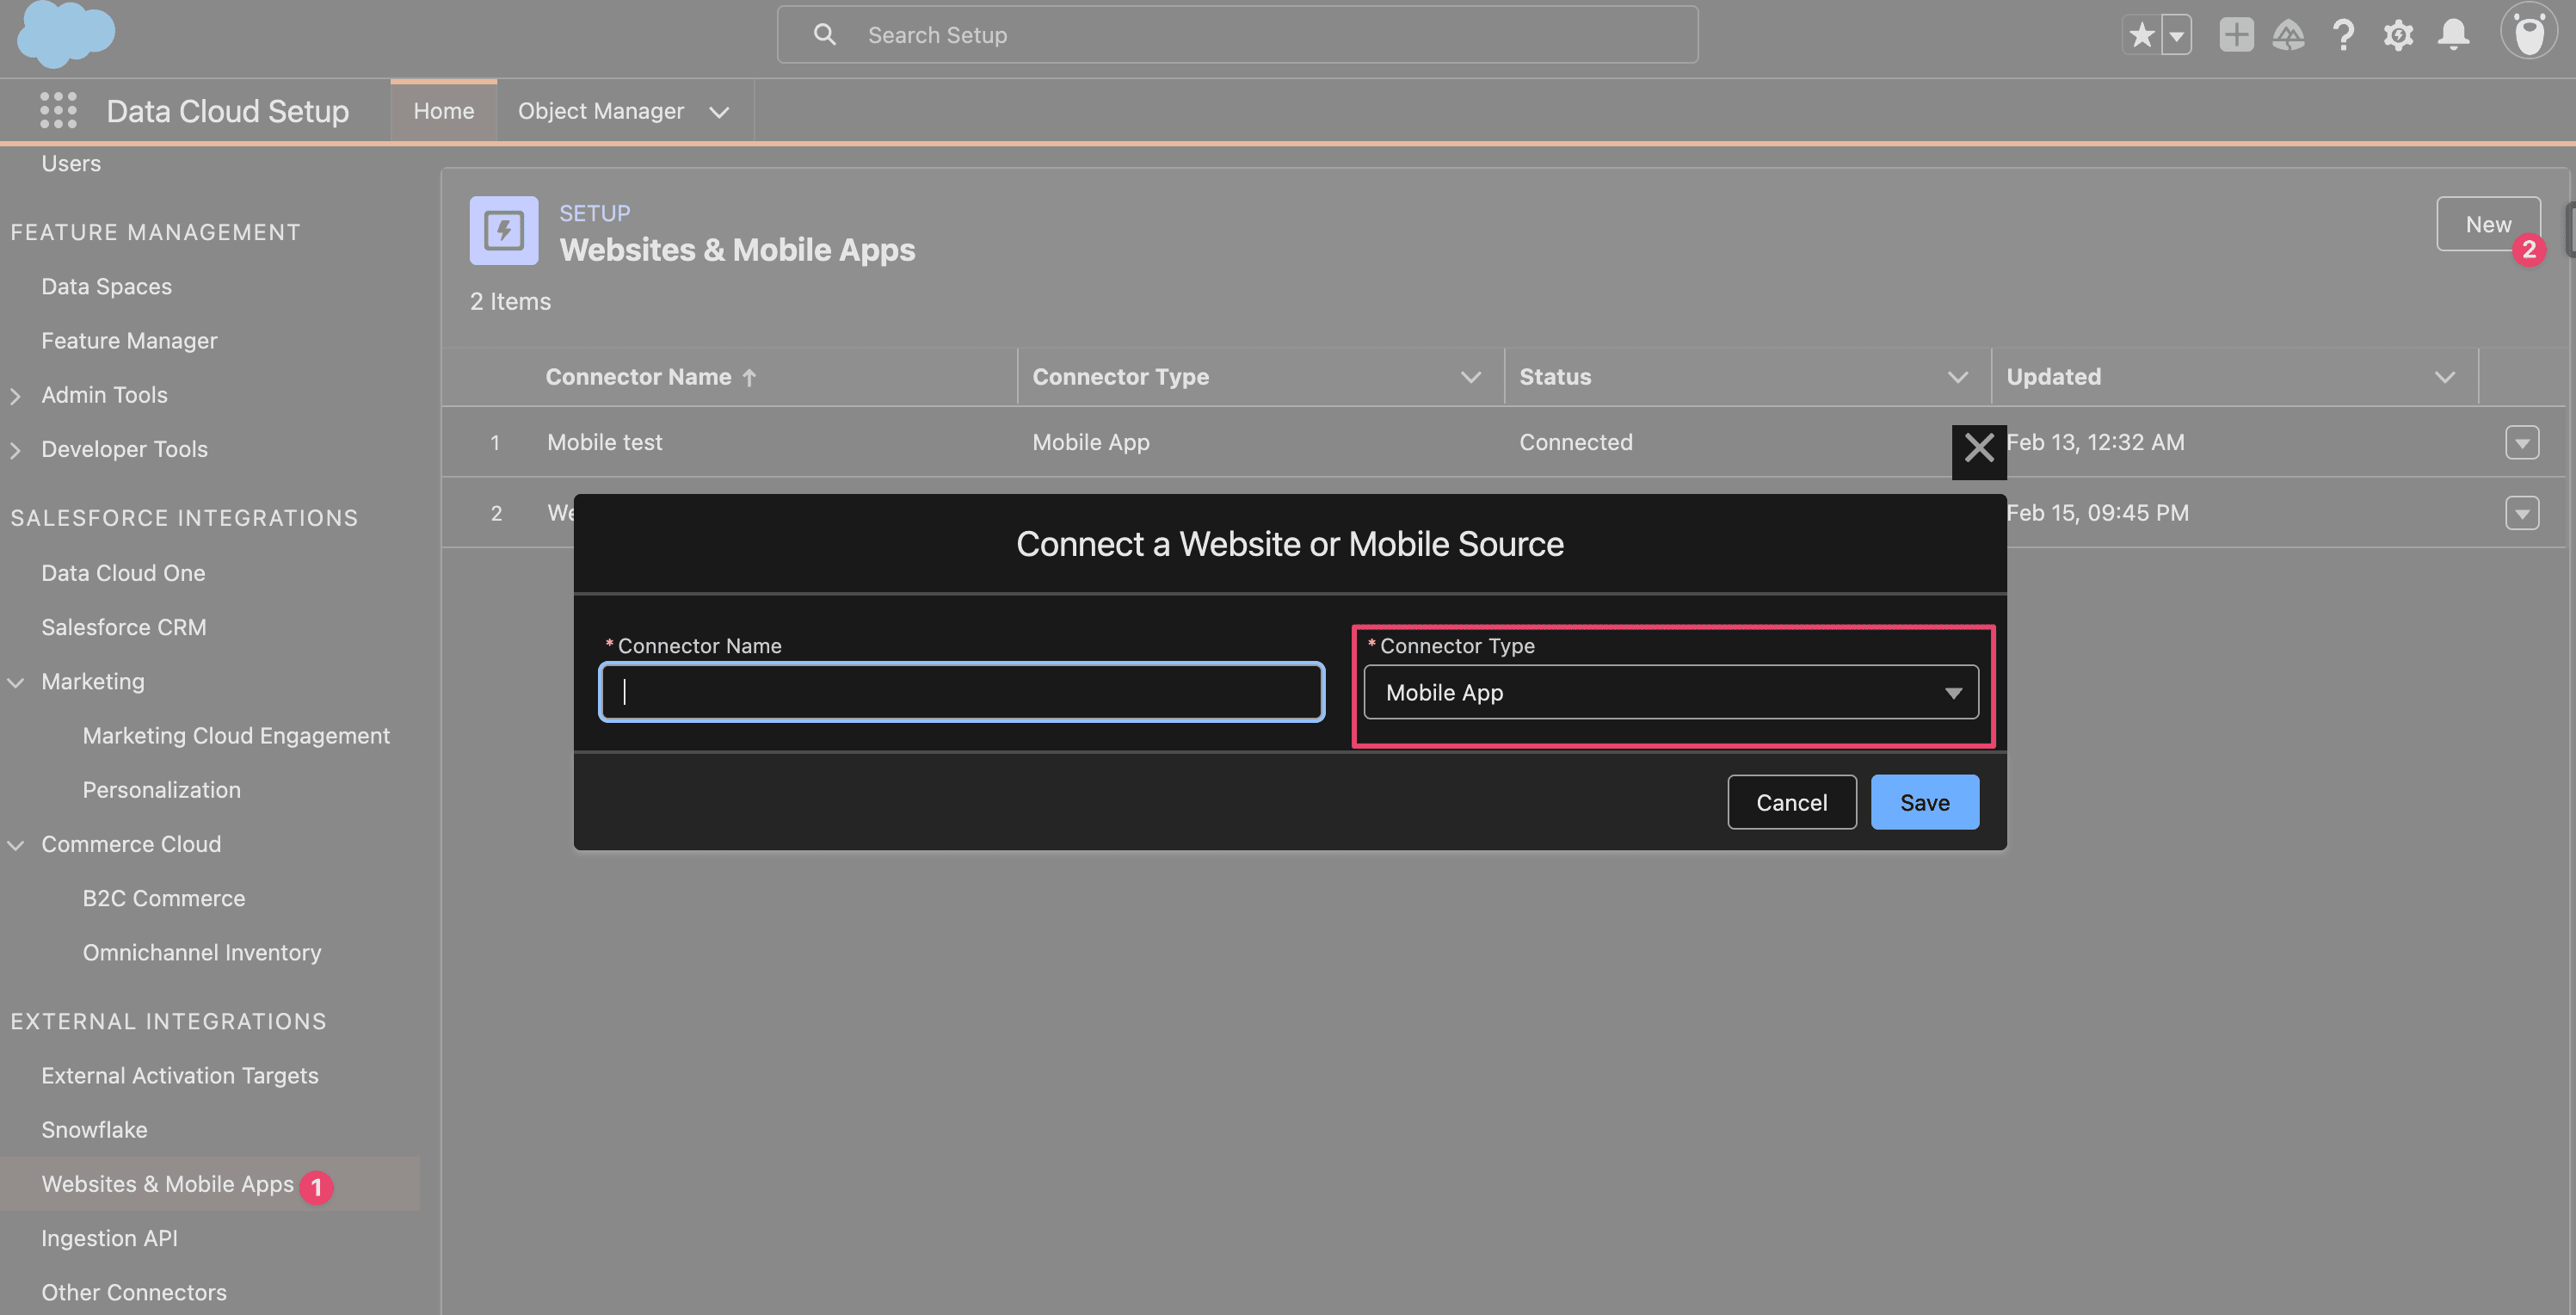Screen dimensions: 2576x1315
Task: Click Cancel in the dialog
Action: (1791, 802)
